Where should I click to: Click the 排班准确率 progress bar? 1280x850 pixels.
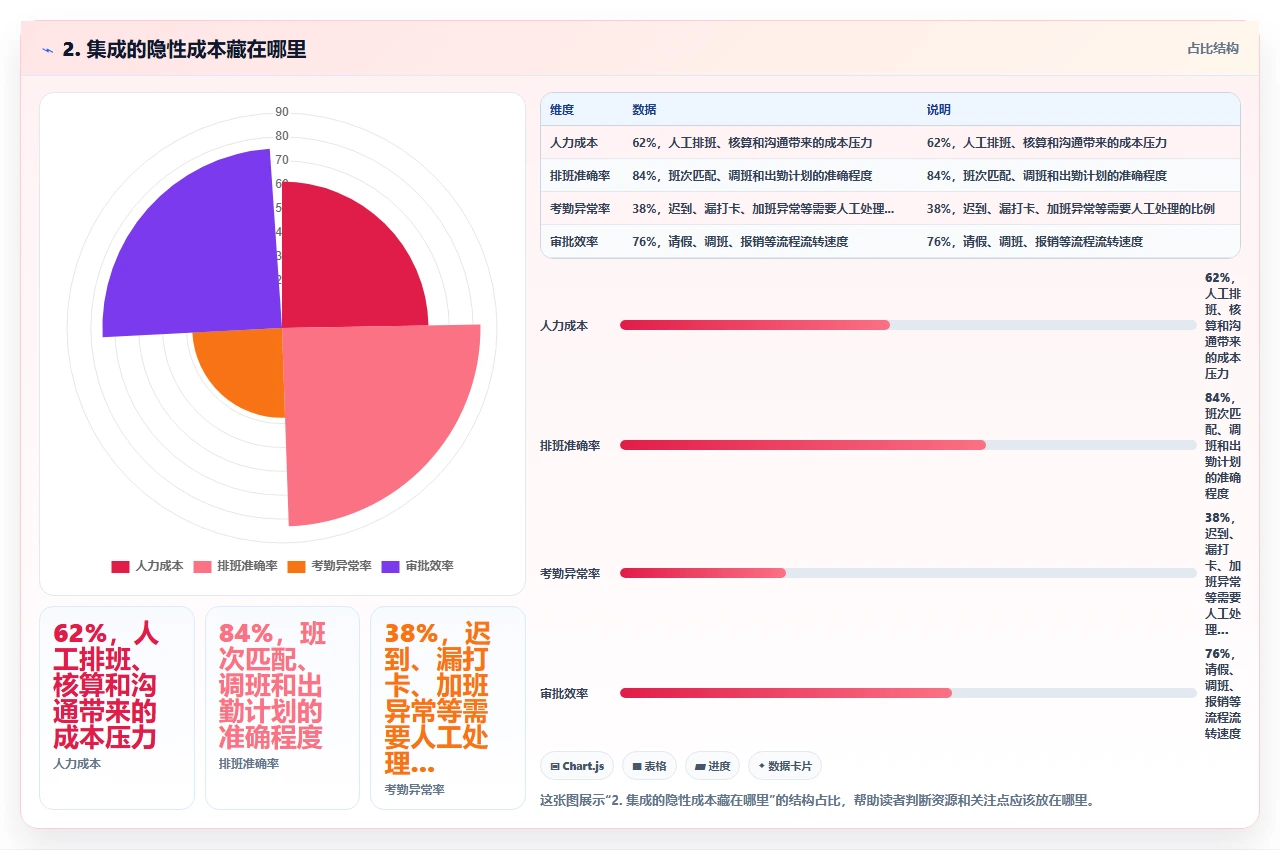908,445
